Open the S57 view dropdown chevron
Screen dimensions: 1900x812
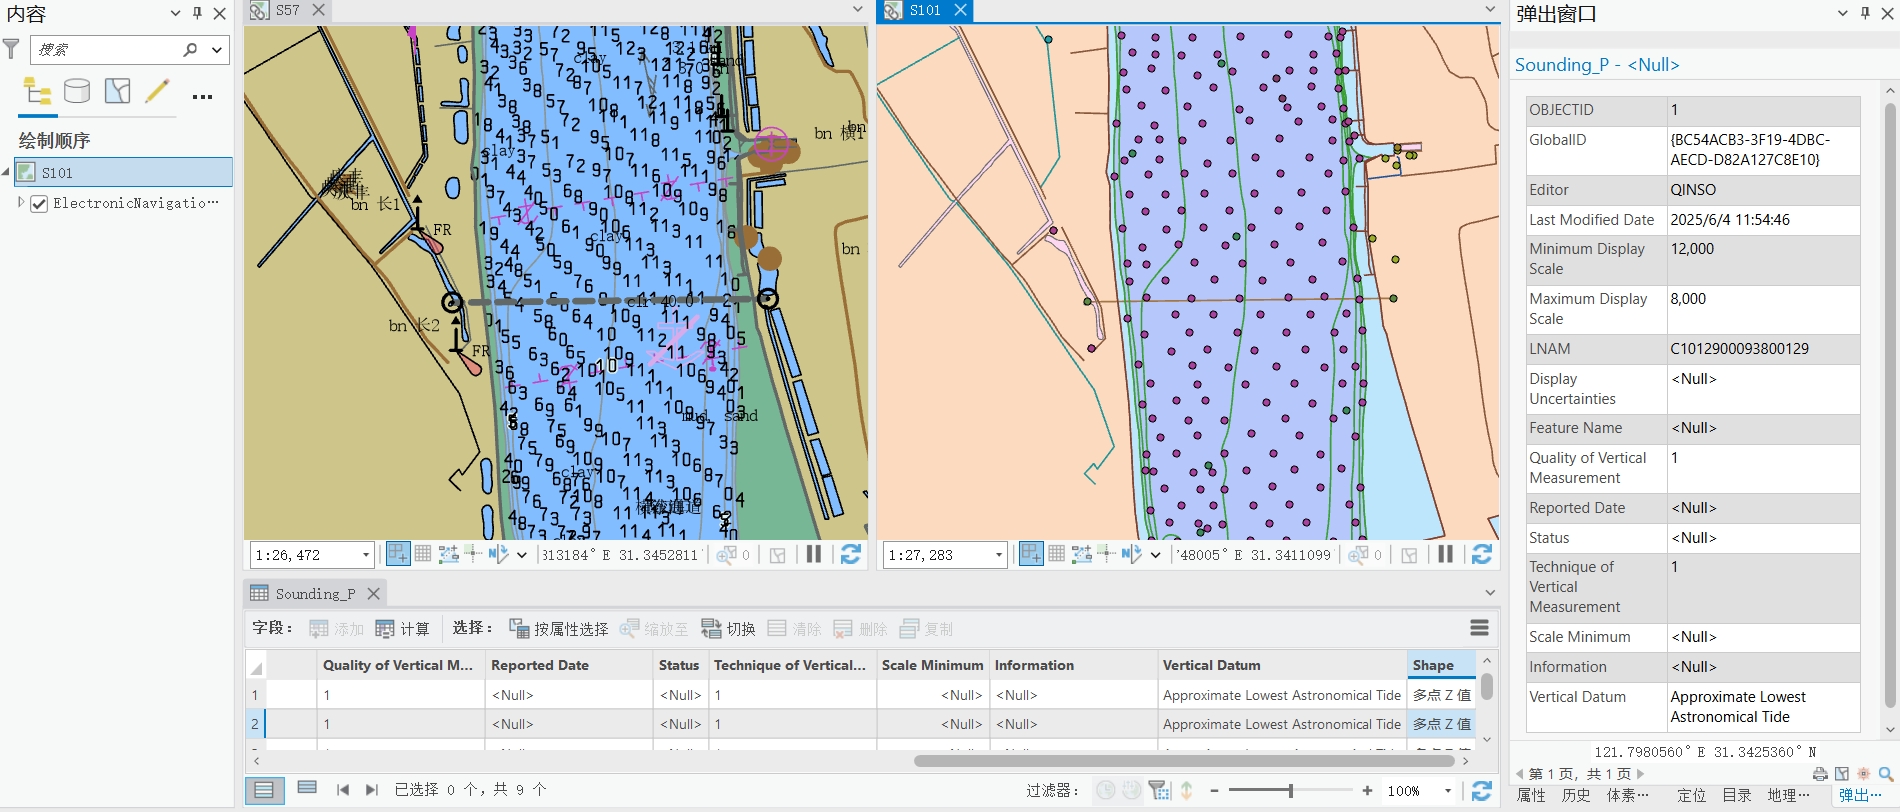tap(857, 10)
